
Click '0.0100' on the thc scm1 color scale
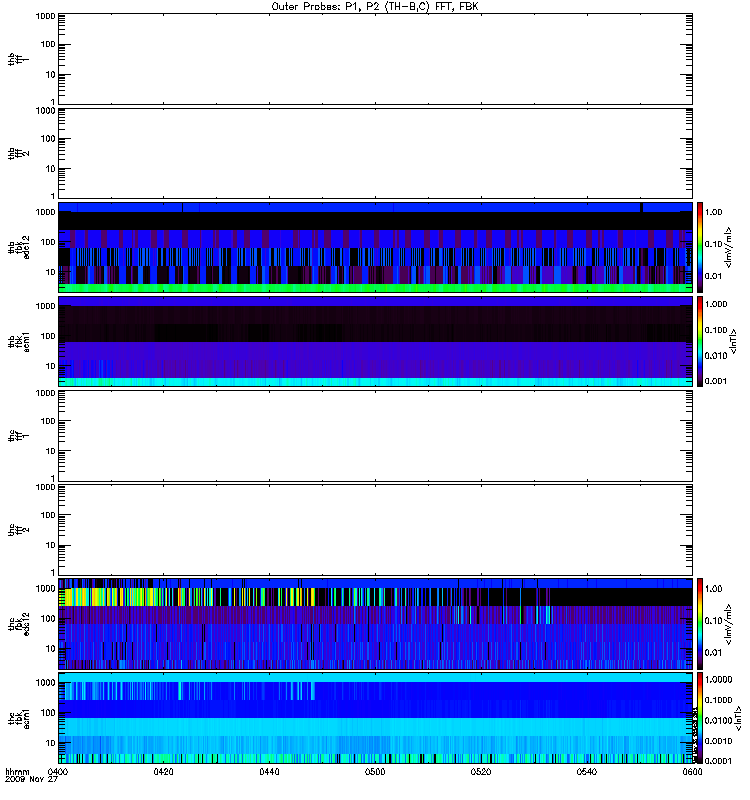click(x=718, y=720)
